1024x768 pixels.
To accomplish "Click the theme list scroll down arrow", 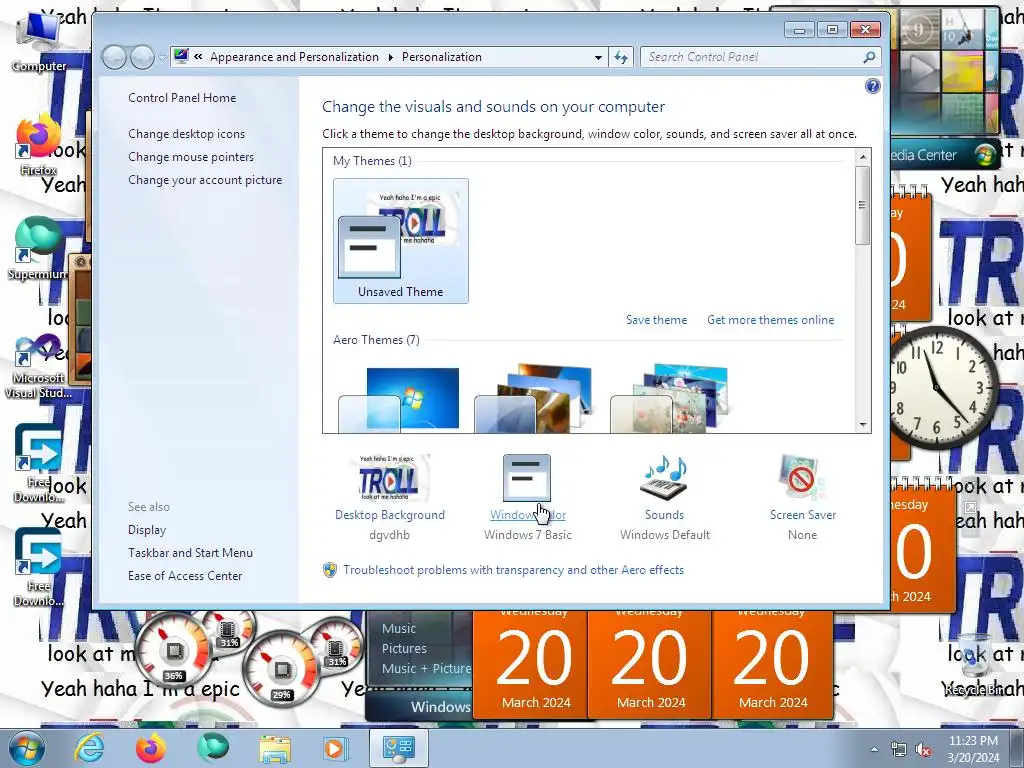I will [x=863, y=424].
